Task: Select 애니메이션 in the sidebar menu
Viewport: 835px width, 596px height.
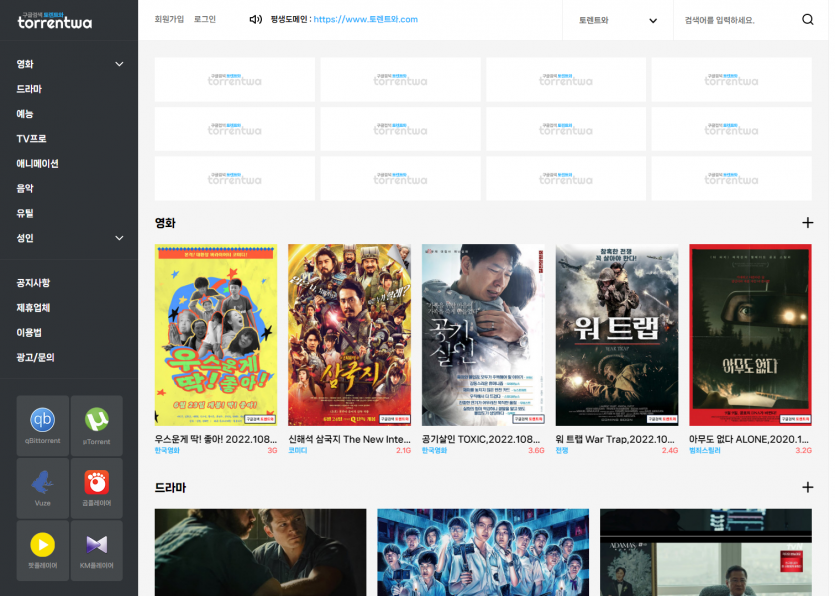Action: 37,164
